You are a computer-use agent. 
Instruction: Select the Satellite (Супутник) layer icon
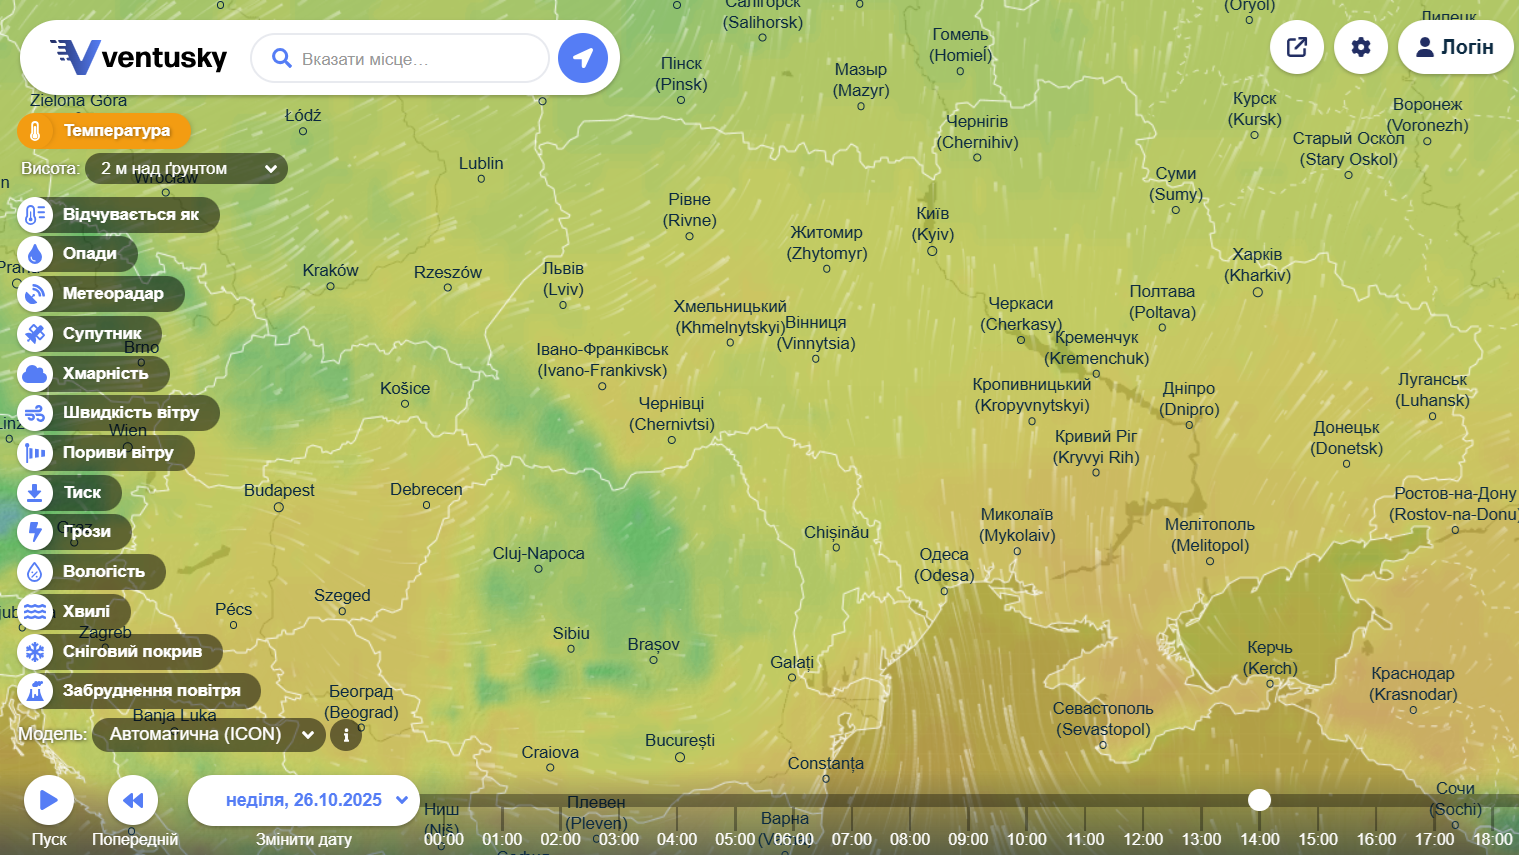click(x=35, y=333)
